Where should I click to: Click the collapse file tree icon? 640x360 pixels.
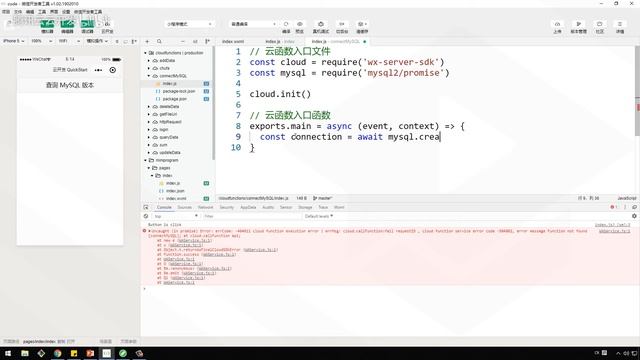pos(207,41)
